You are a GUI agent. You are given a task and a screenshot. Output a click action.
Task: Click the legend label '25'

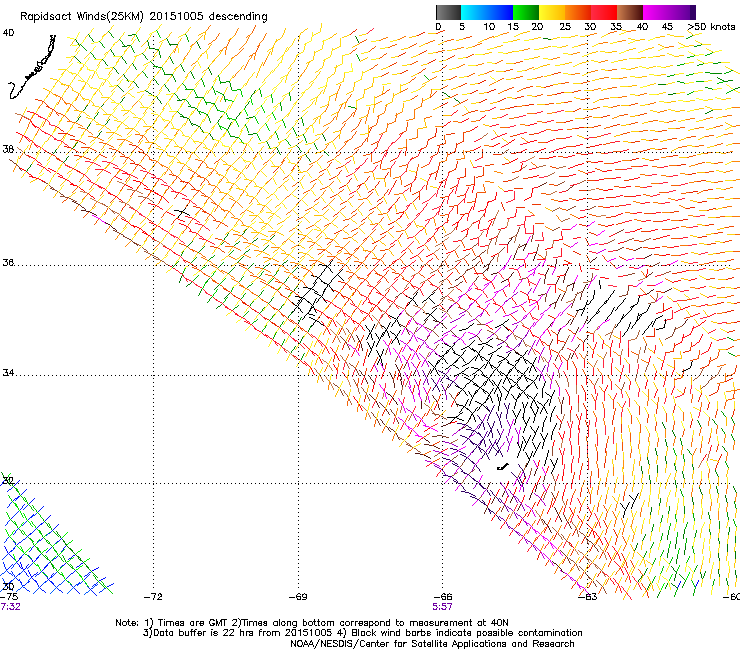click(565, 27)
